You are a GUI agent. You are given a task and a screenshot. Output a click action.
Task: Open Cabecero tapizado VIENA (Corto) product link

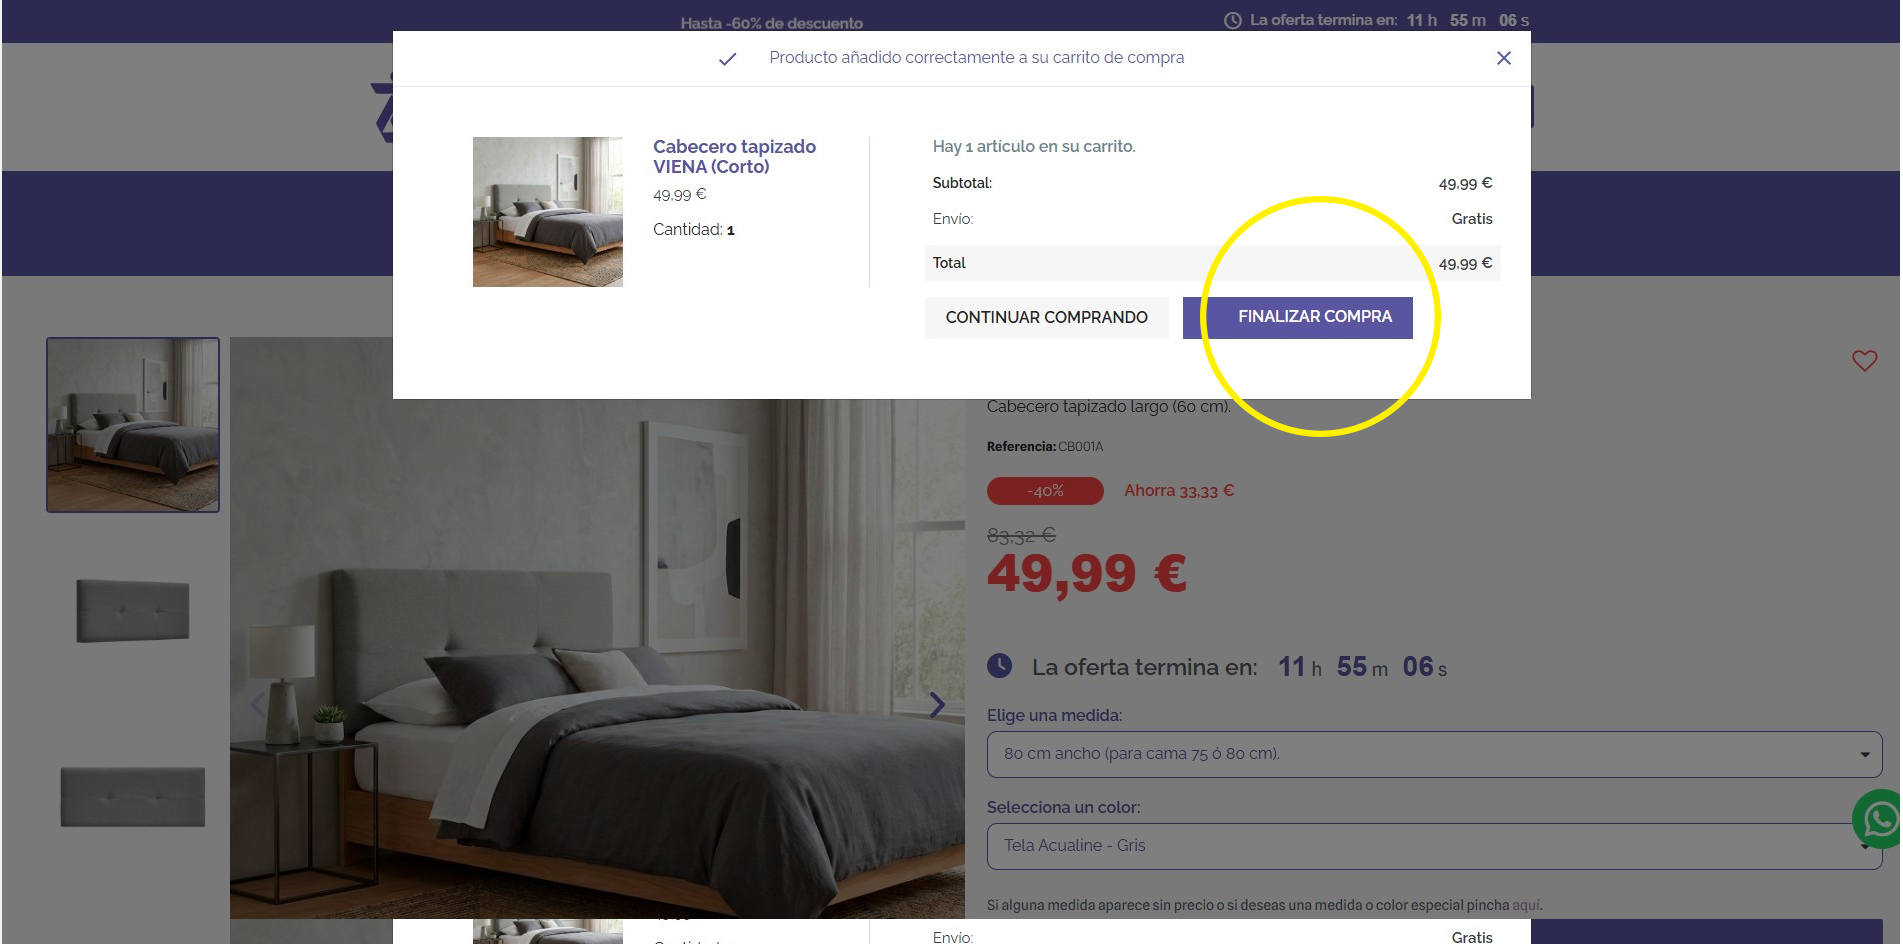click(x=734, y=157)
